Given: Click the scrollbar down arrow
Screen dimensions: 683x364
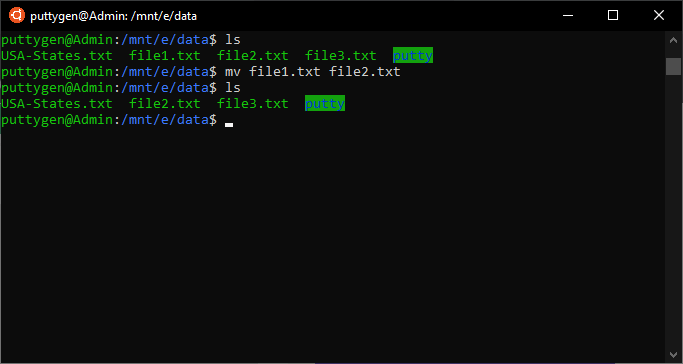Looking at the screenshot, I should 673,354.
